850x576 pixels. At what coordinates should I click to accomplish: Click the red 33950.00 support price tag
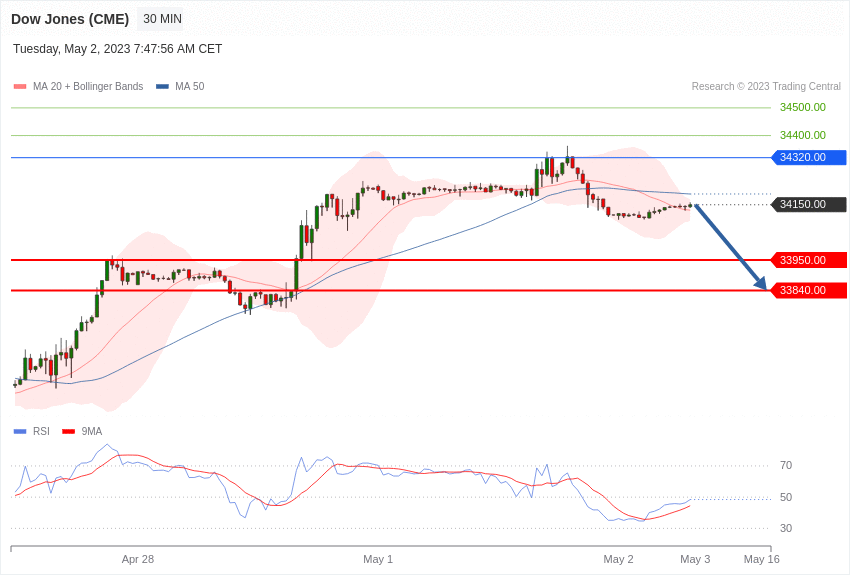808,260
